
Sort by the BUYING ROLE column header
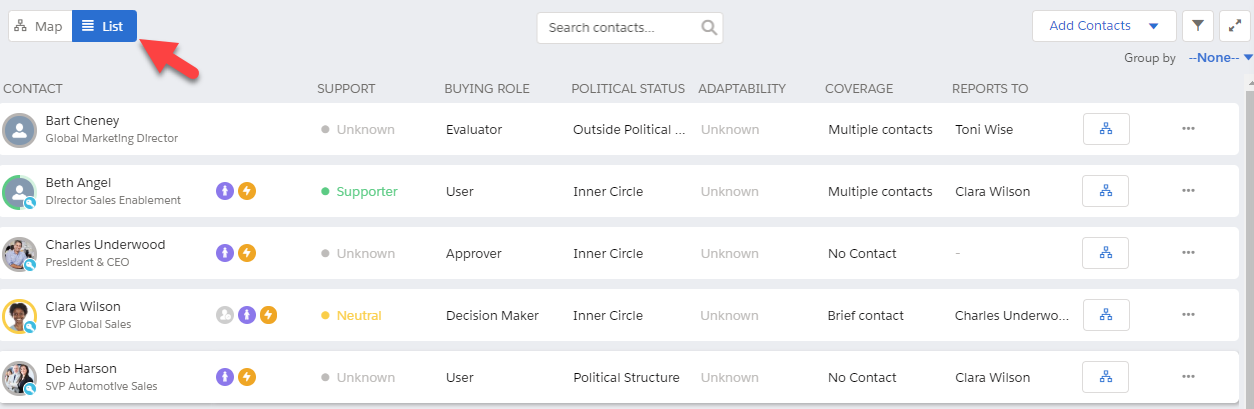tap(487, 89)
